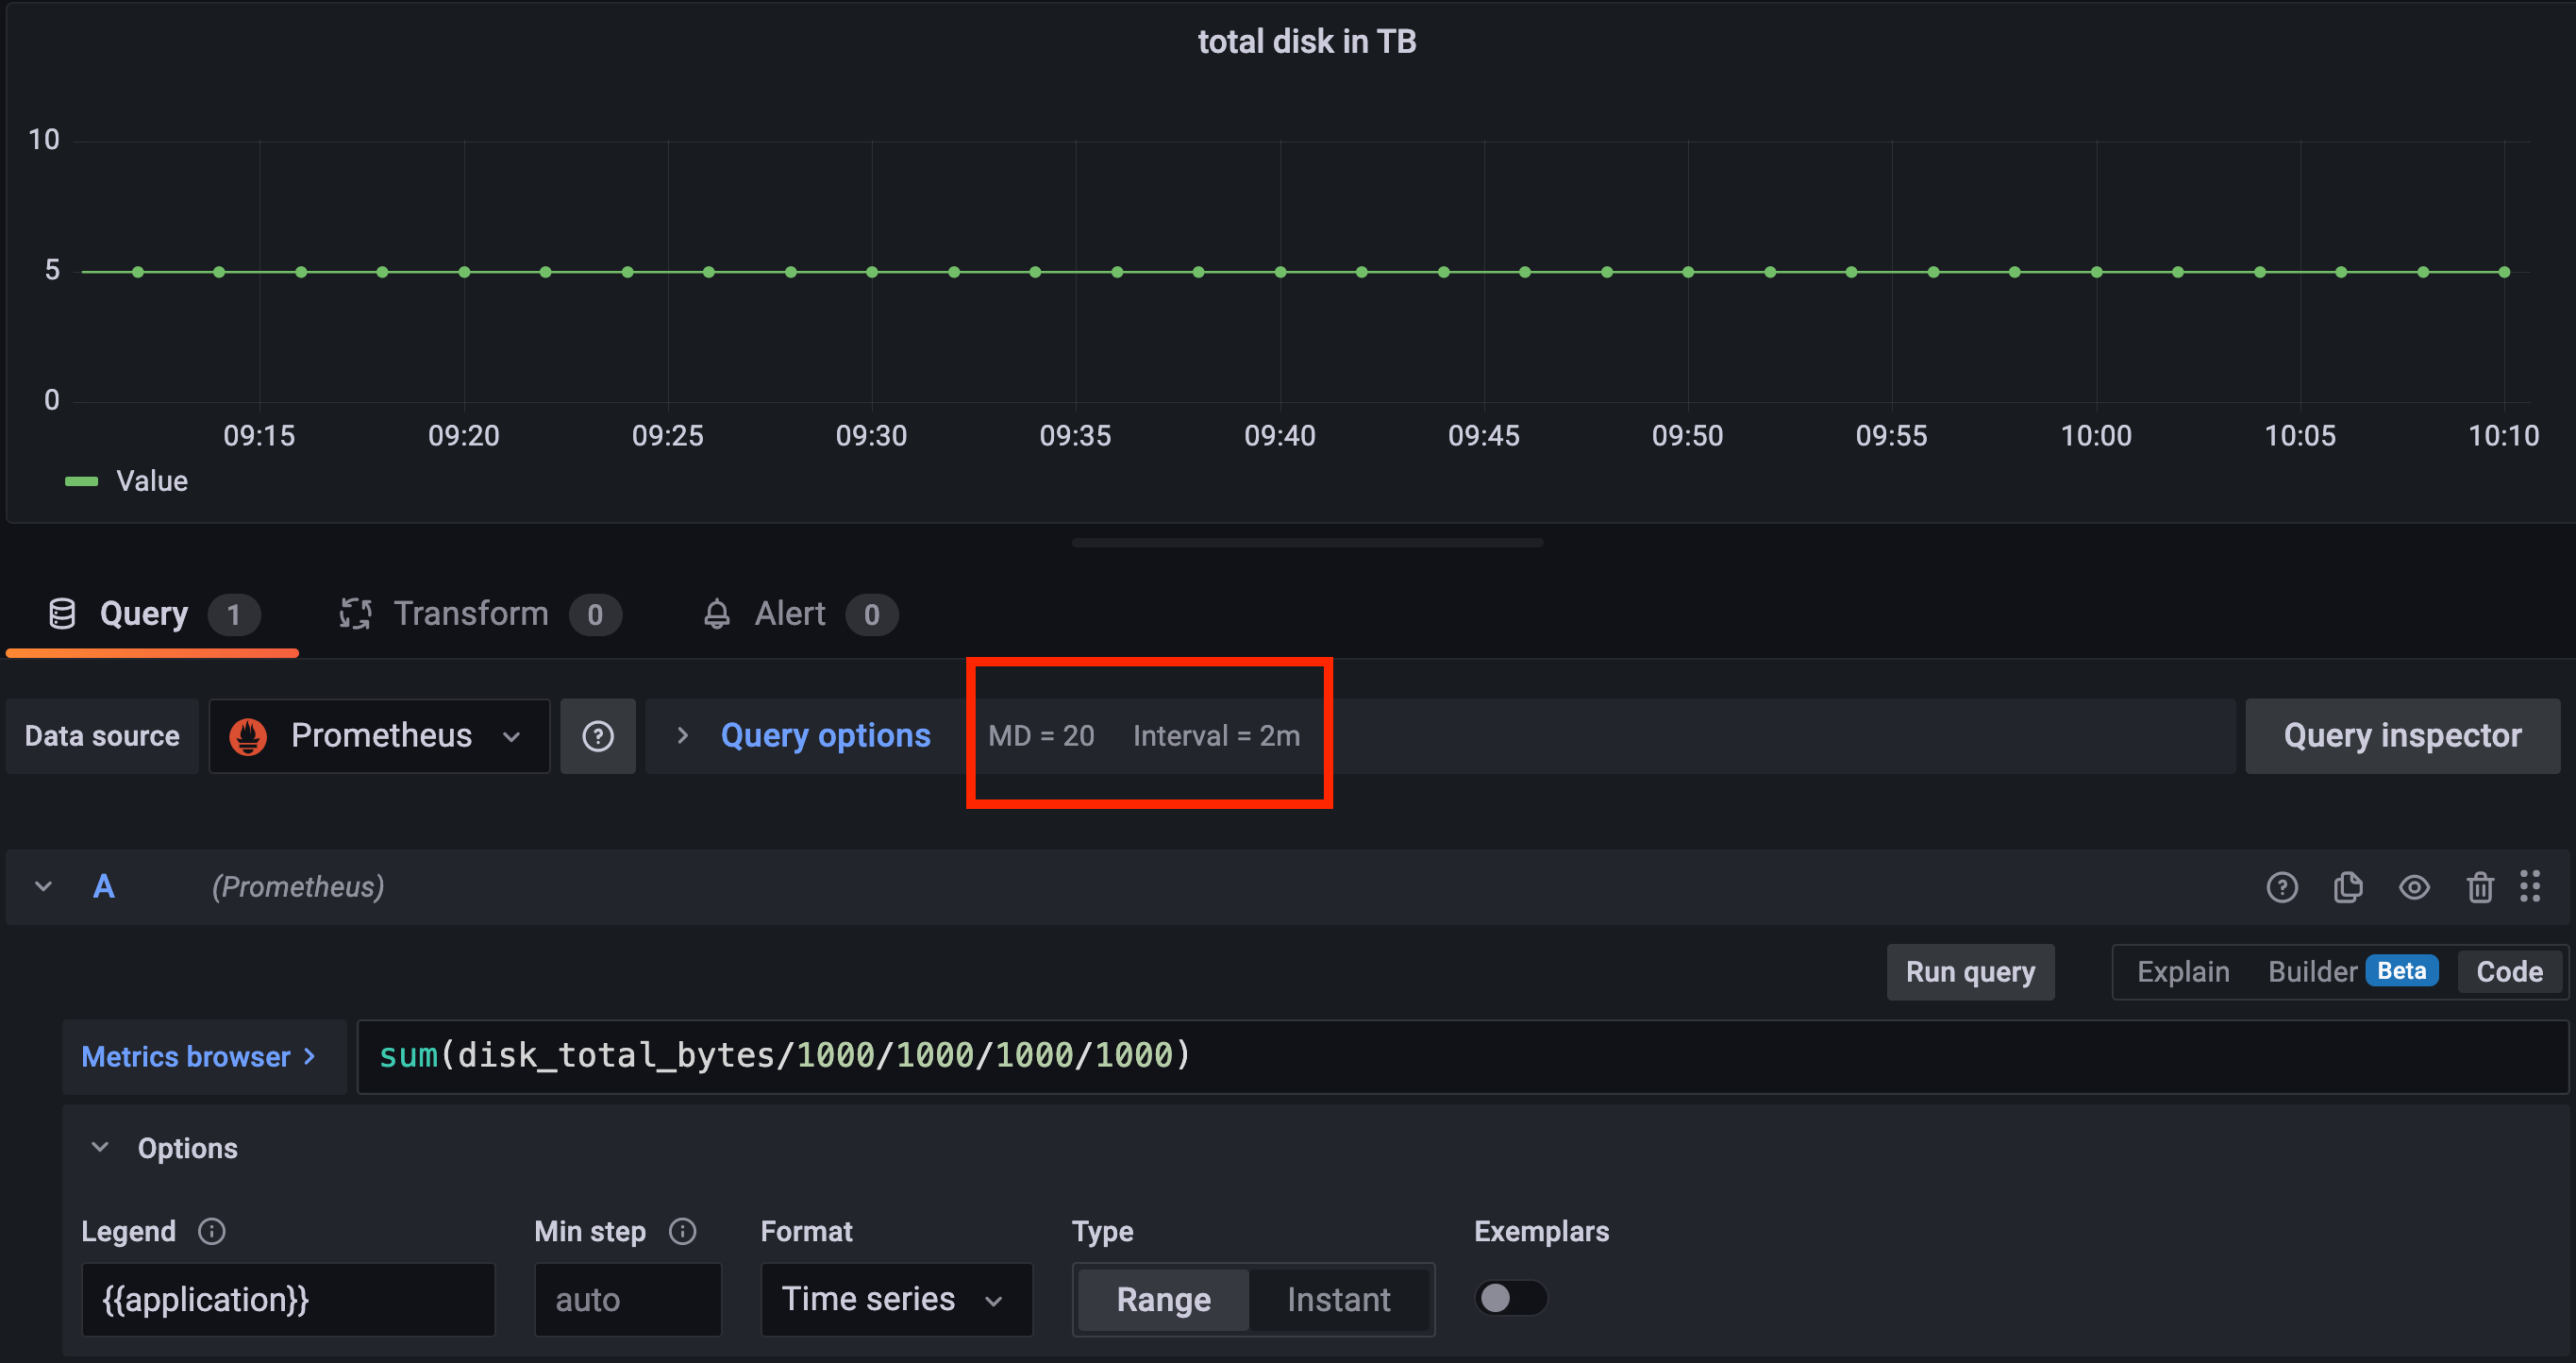Click the Prometheus flame logo

point(248,736)
